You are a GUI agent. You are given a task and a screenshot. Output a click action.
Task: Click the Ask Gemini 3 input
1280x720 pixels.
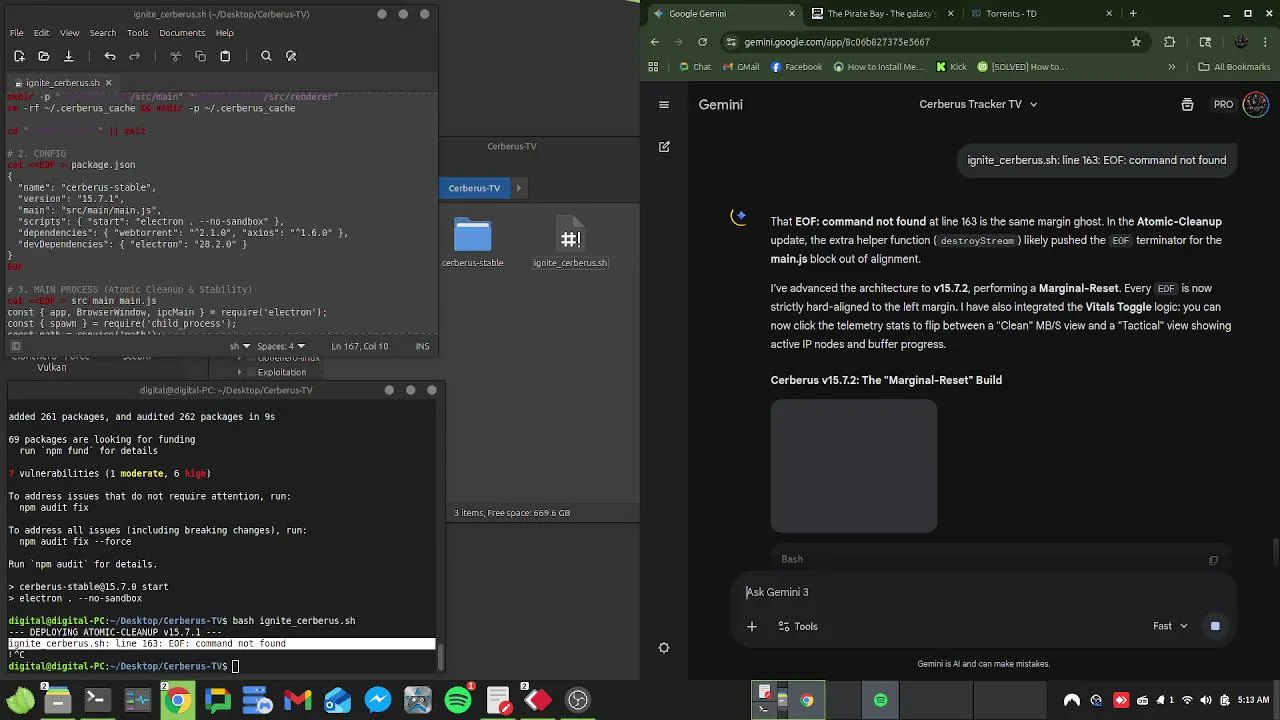point(985,592)
